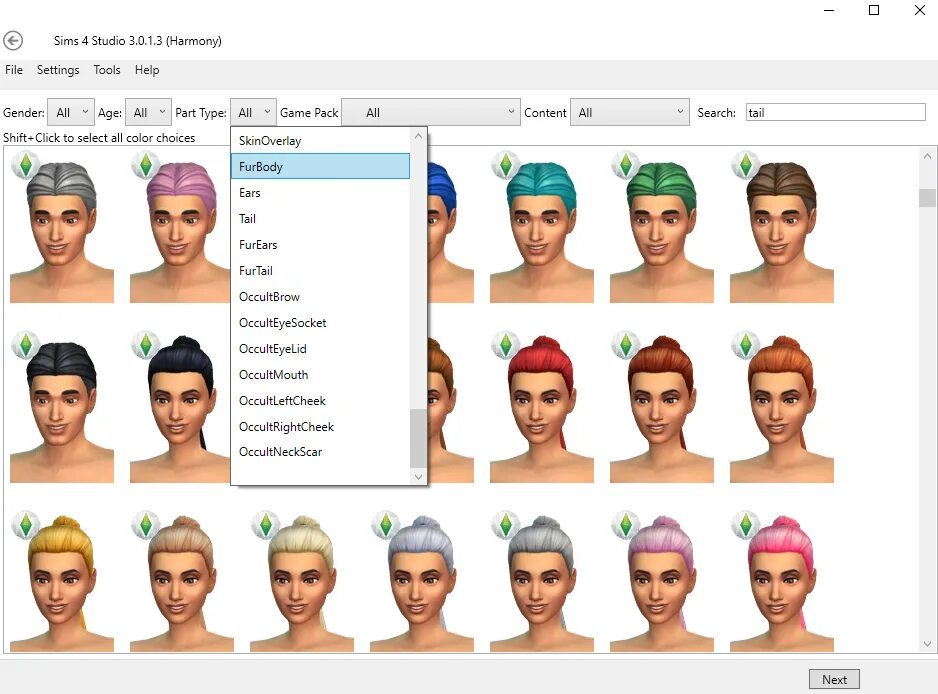Image resolution: width=938 pixels, height=694 pixels.
Task: Click the thumbnail grid scroll-down arrow
Action: [x=927, y=644]
